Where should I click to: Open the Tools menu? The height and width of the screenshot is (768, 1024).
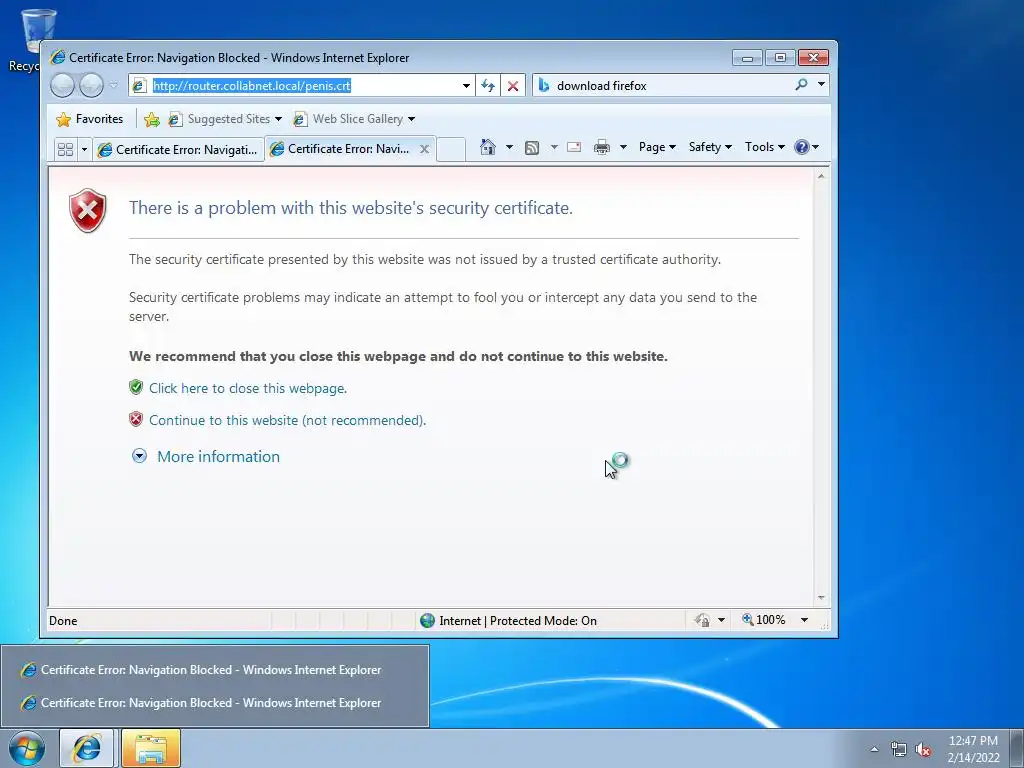click(764, 147)
